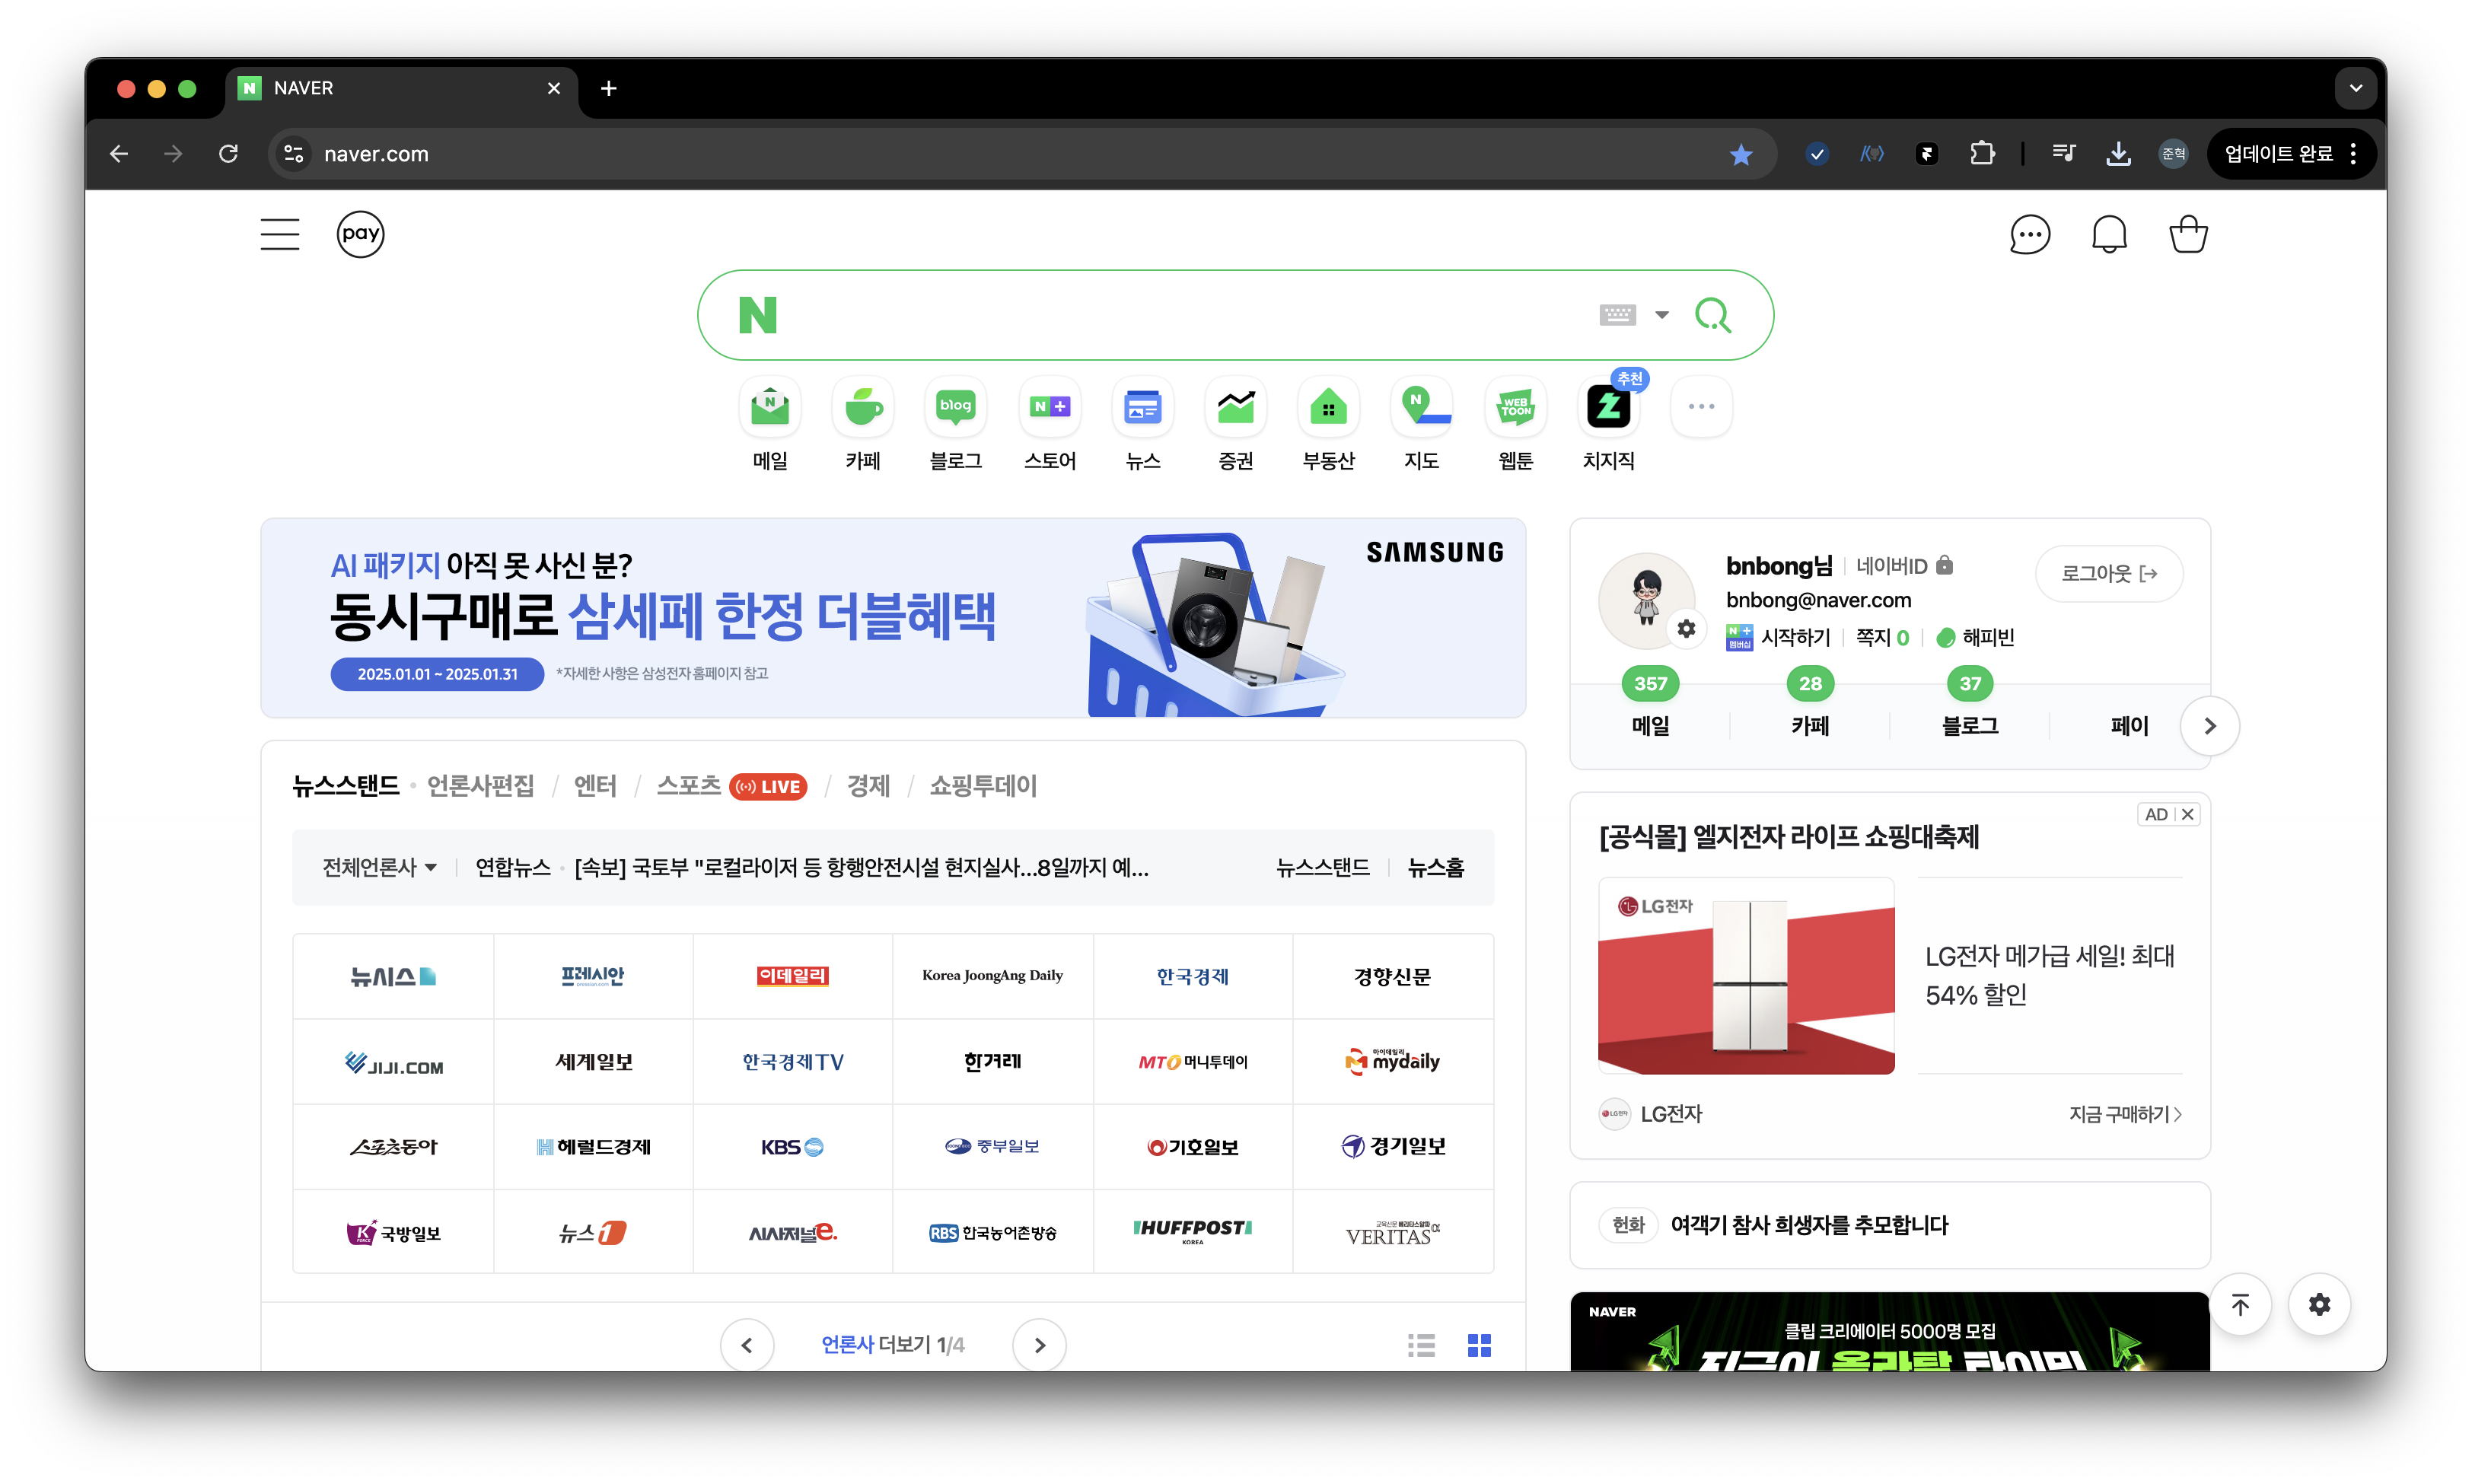Open the 한겨레 press logo
Screen dimensions: 2472x1484
point(992,1061)
